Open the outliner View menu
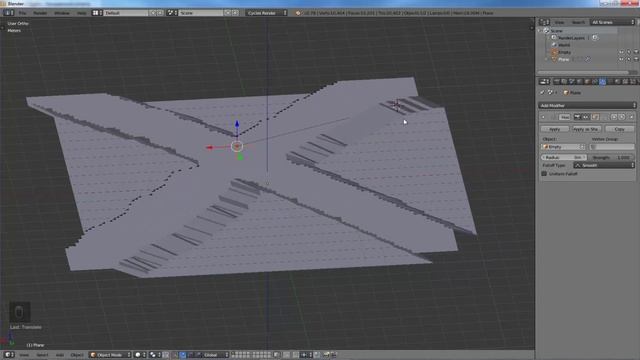 tap(560, 22)
